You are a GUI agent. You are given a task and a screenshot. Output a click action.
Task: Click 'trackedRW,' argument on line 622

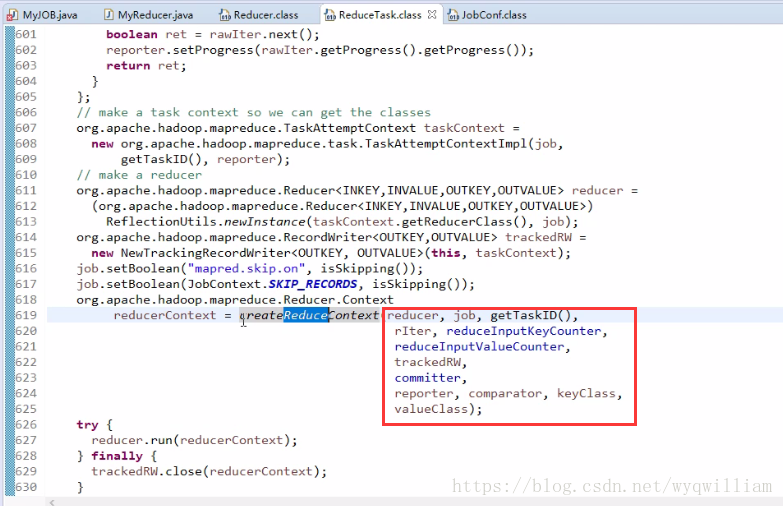431,362
